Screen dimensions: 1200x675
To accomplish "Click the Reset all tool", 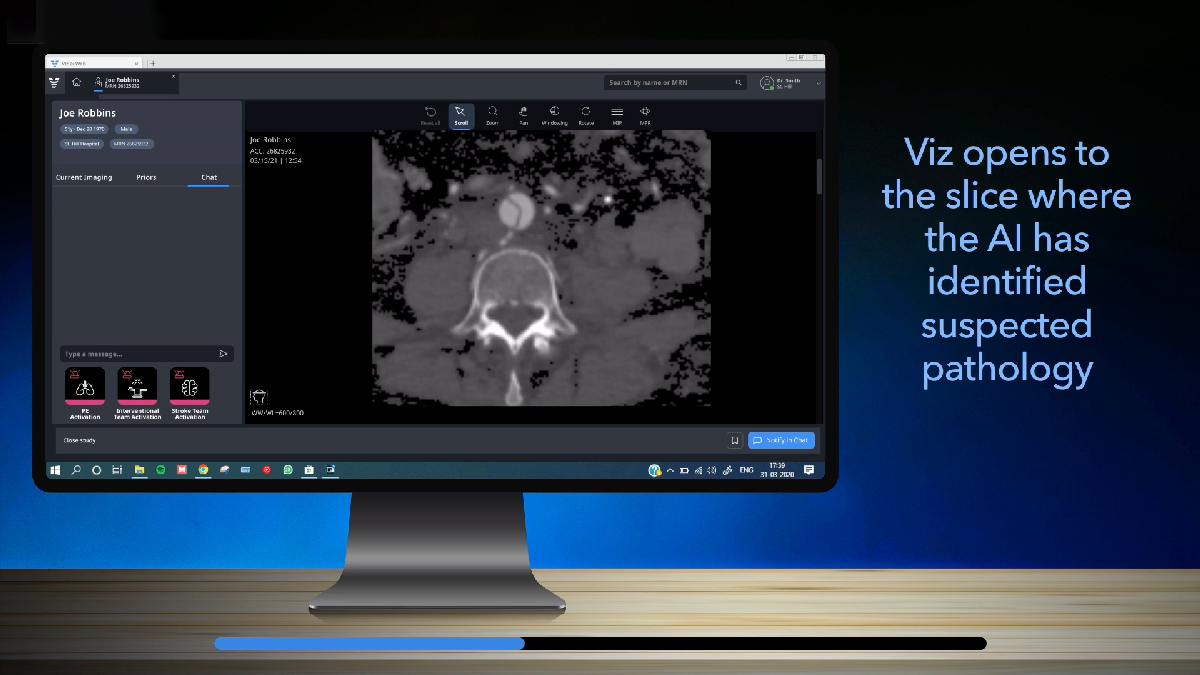I will (430, 116).
